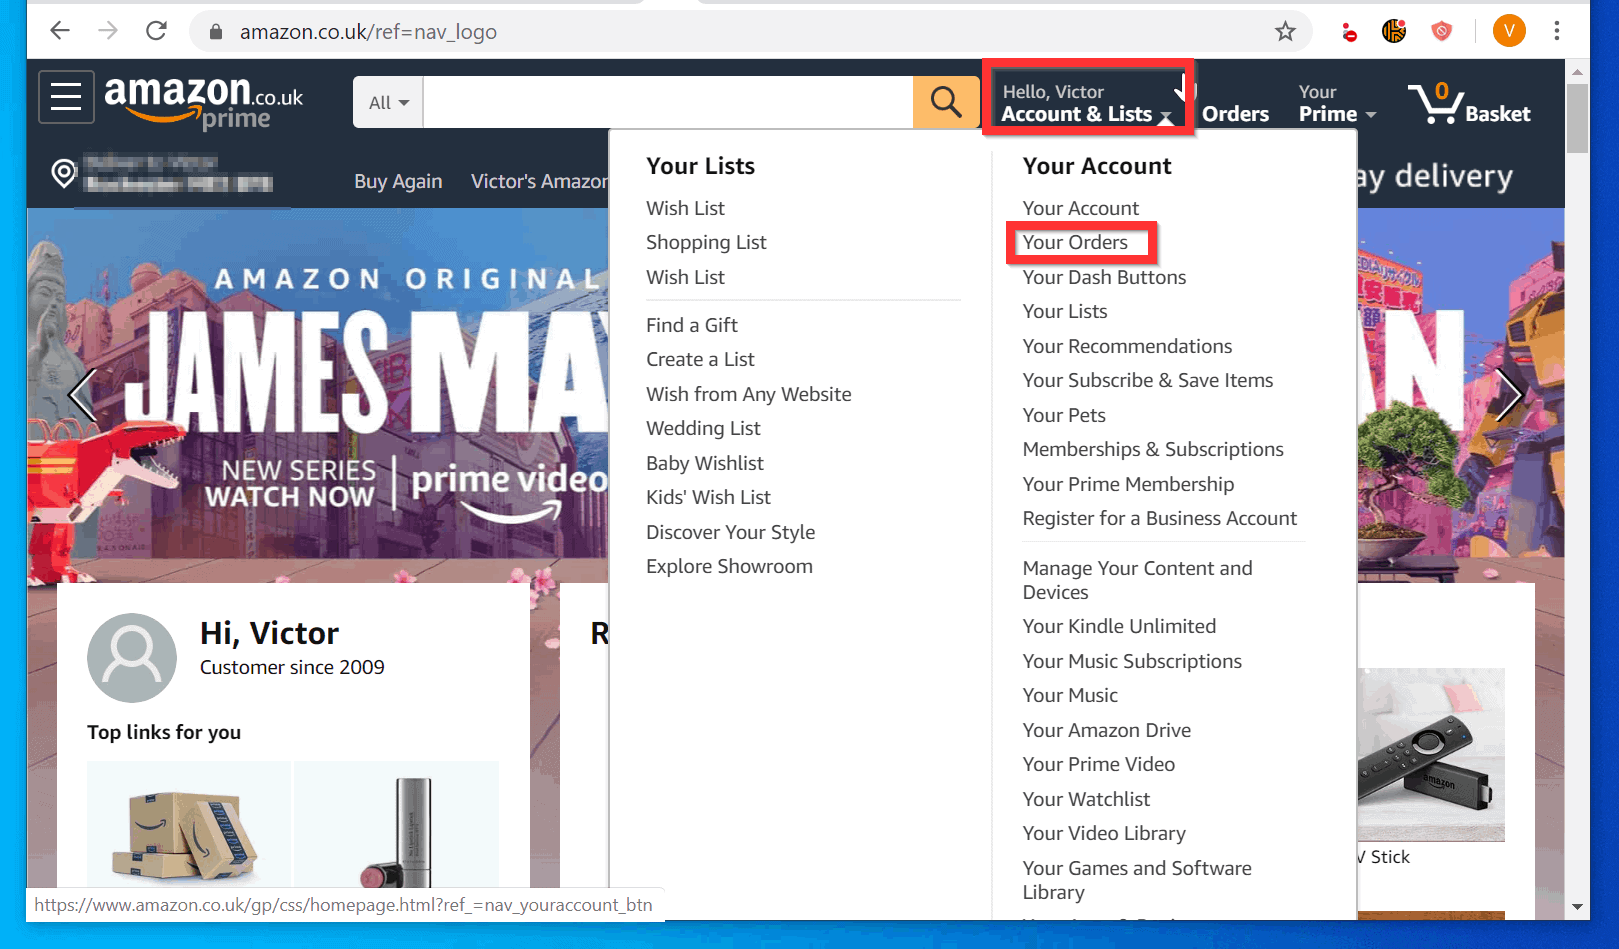Bookmark the page using the star icon
Screen dimensions: 1619x949
pyautogui.click(x=1285, y=31)
